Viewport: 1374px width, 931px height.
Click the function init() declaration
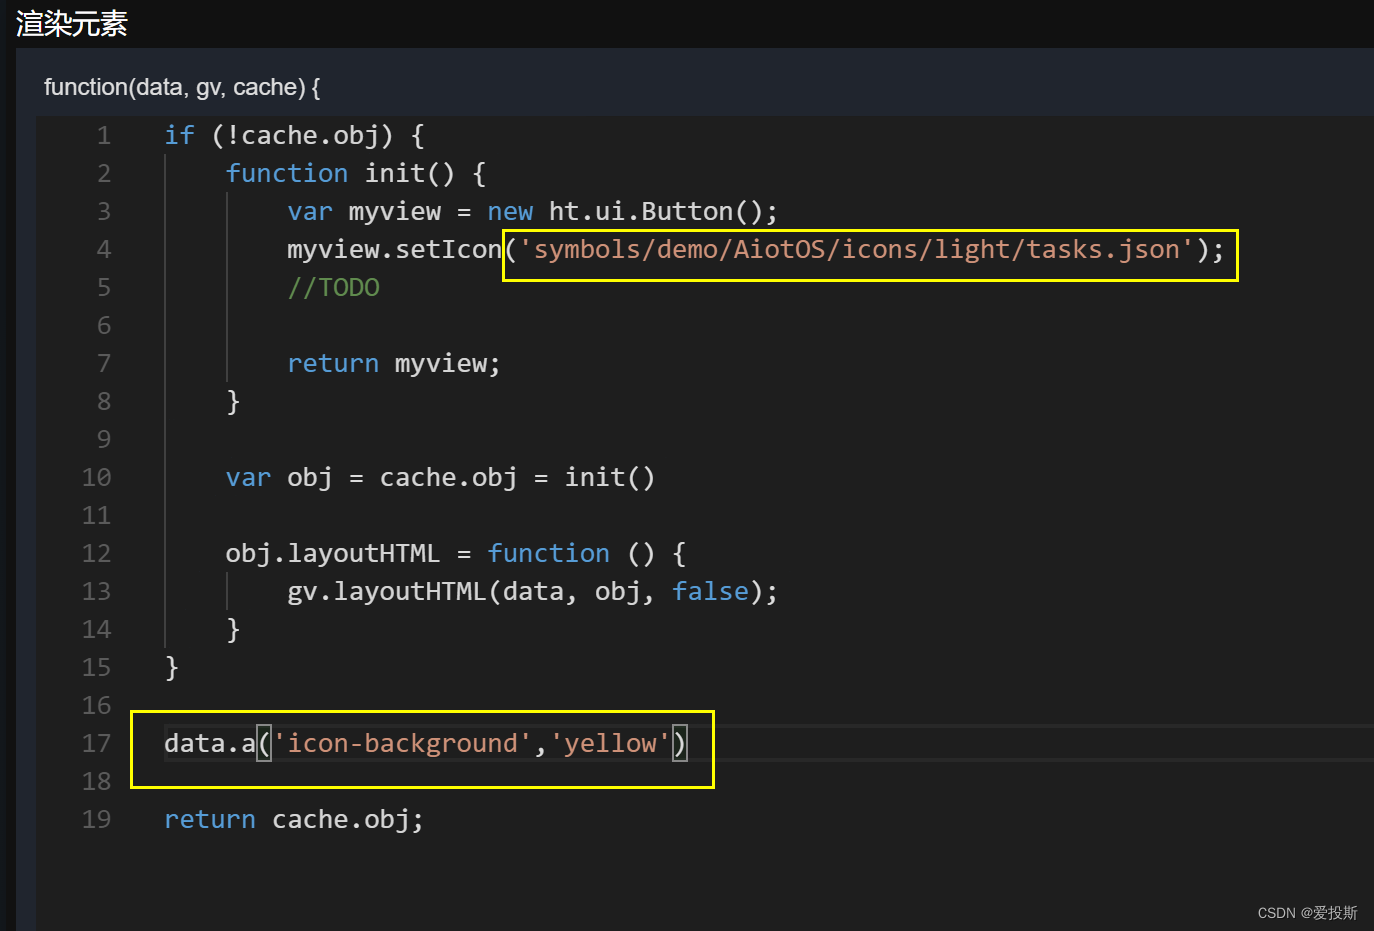pyautogui.click(x=355, y=173)
